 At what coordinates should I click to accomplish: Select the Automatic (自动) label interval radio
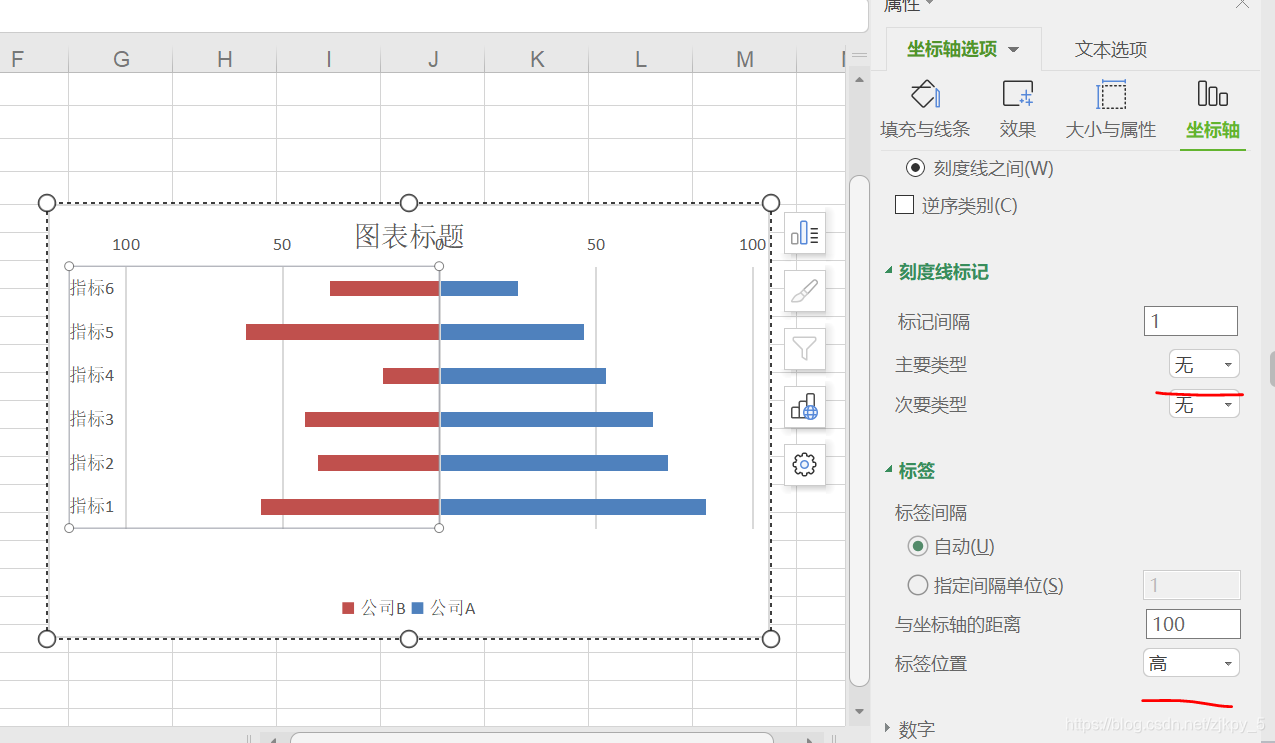tap(918, 546)
